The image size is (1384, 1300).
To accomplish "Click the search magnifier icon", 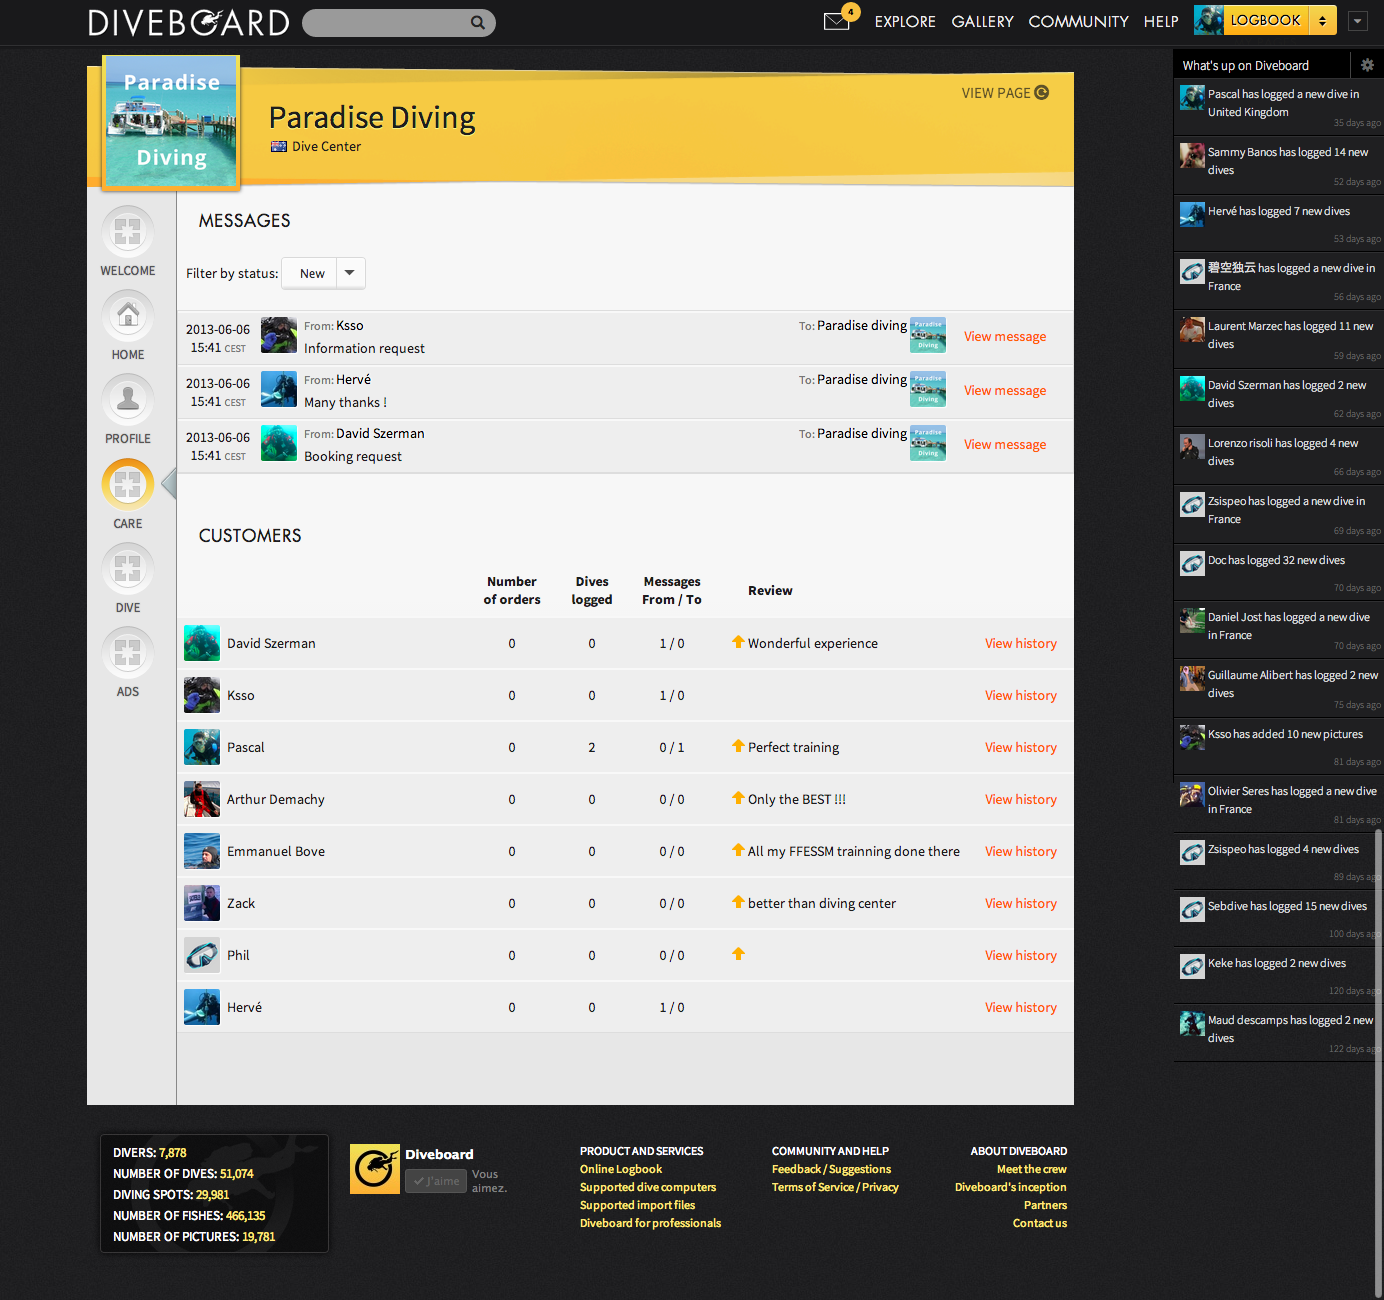I will (x=478, y=22).
